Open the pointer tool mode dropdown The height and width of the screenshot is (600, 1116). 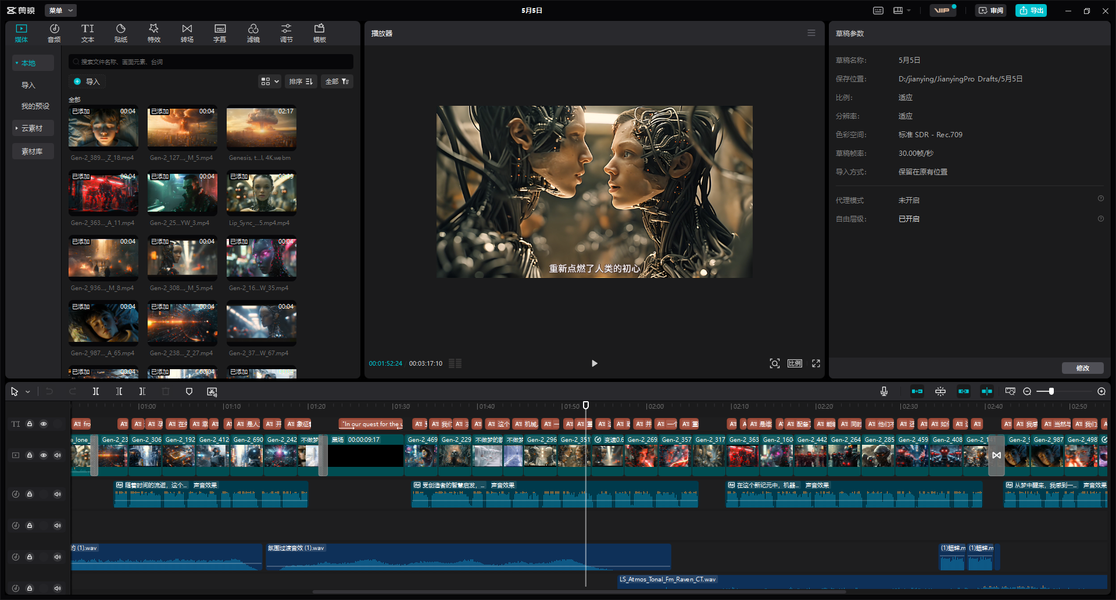tap(28, 391)
